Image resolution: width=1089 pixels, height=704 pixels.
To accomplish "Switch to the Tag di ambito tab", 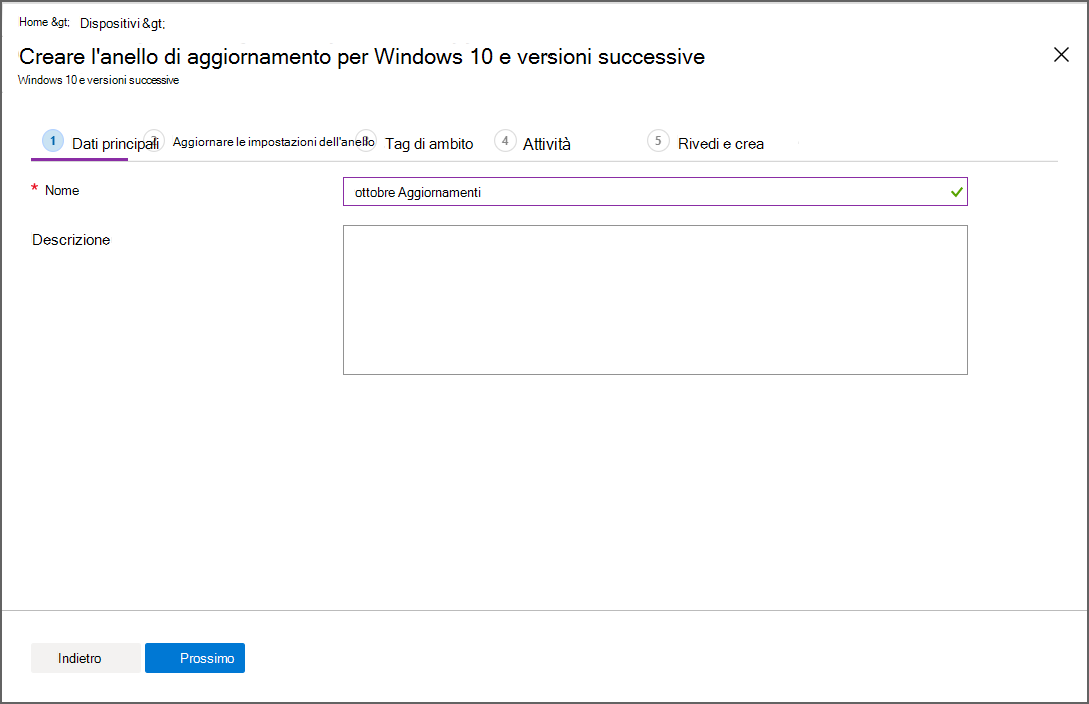I will 429,143.
